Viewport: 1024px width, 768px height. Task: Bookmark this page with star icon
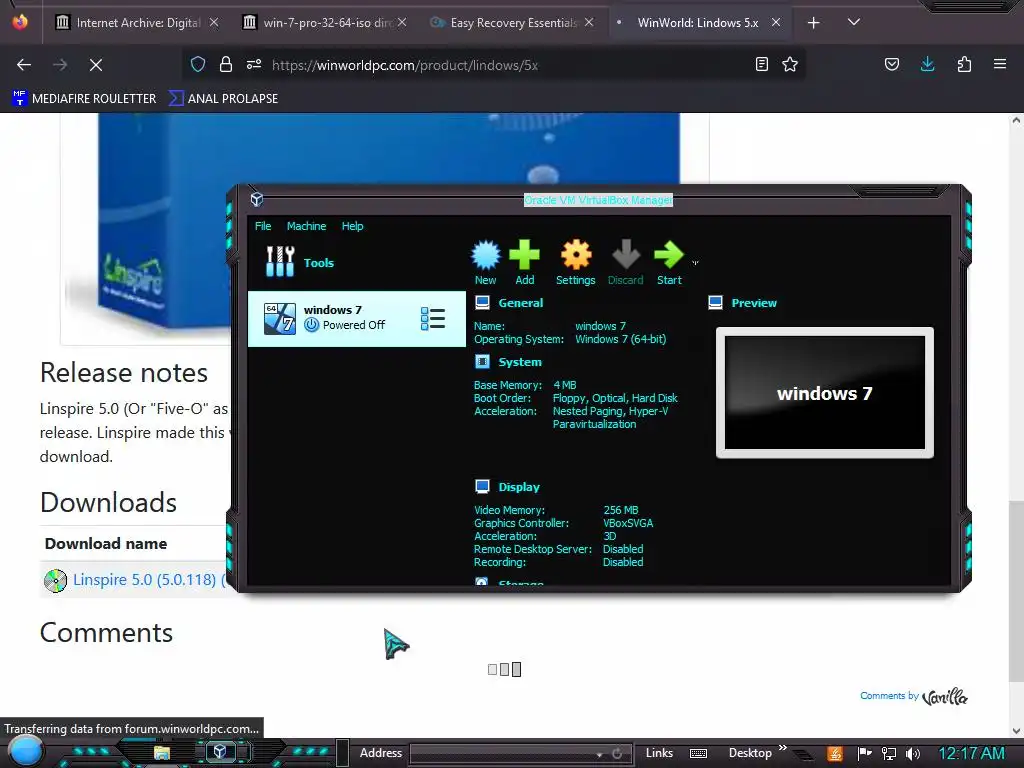pos(790,64)
